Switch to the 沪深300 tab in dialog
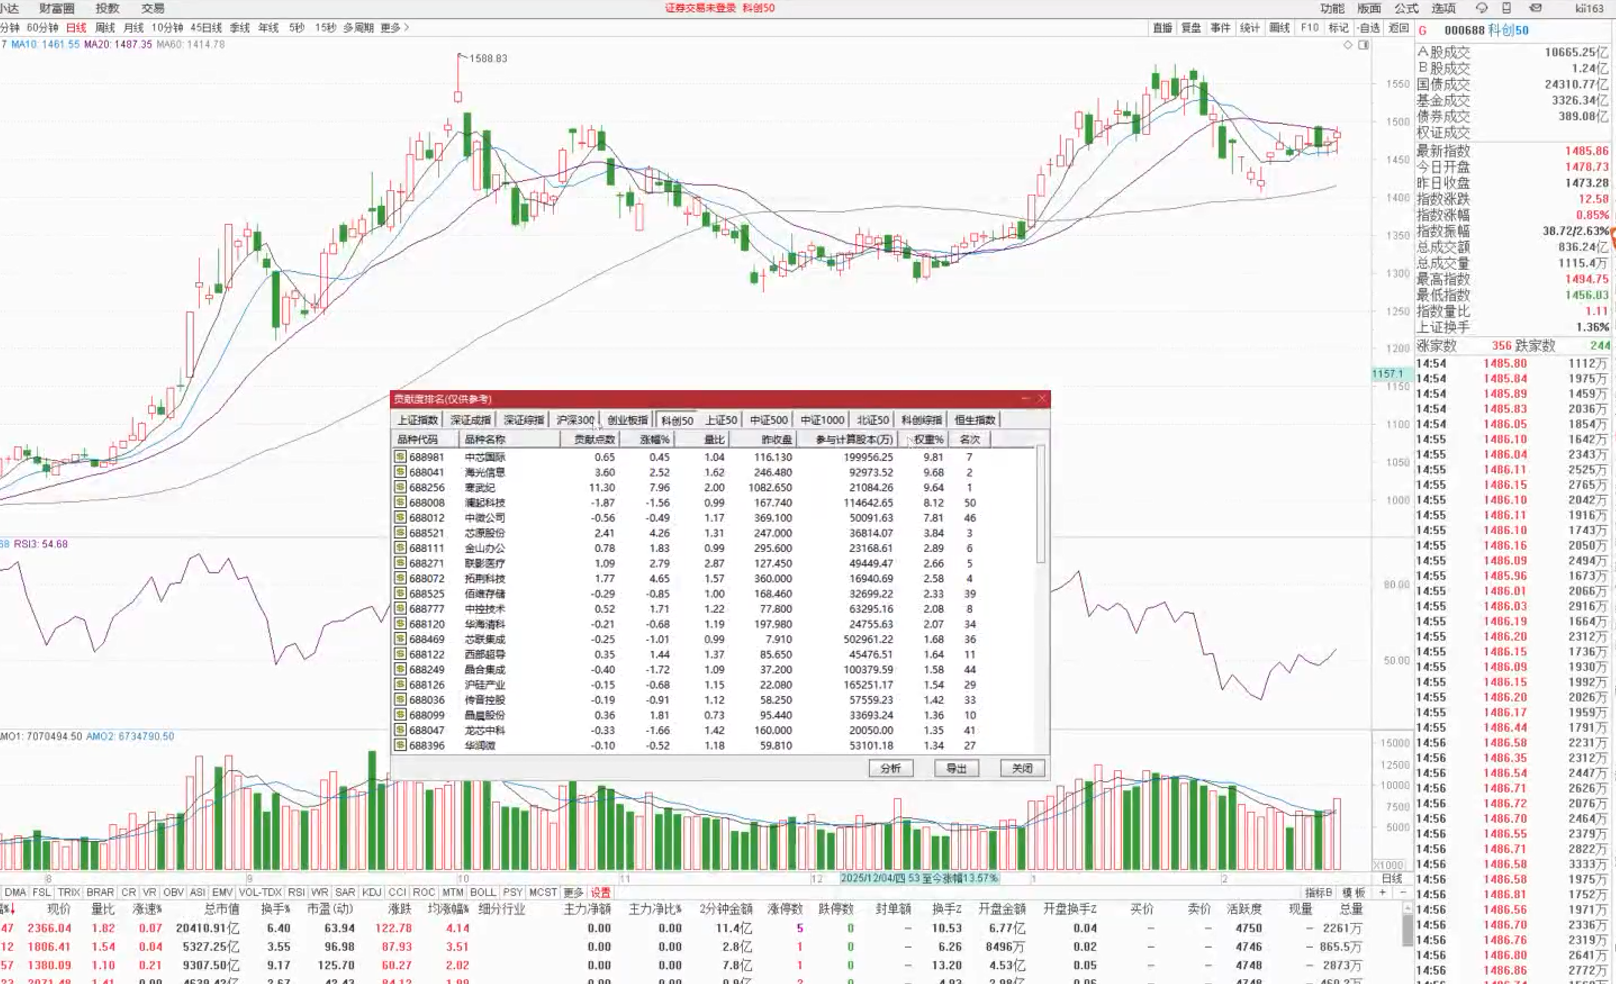Viewport: 1616px width, 984px height. coord(575,420)
